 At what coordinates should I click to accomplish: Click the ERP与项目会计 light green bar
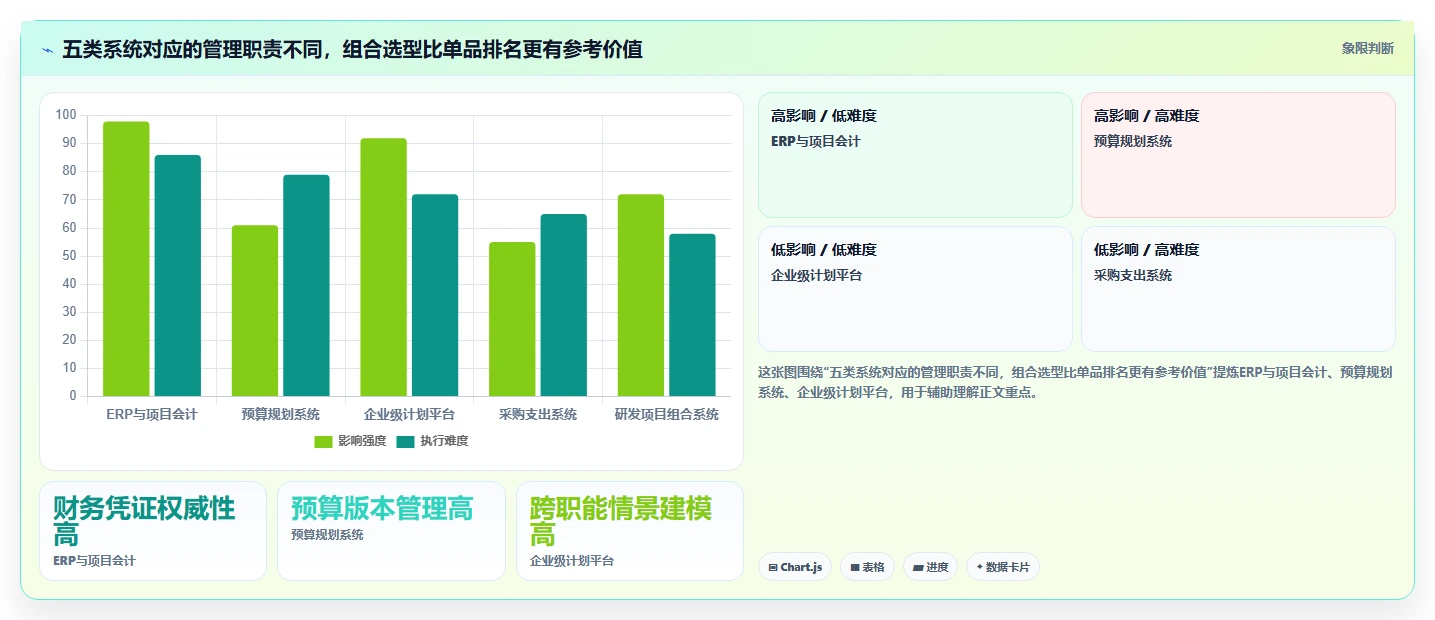pyautogui.click(x=126, y=259)
